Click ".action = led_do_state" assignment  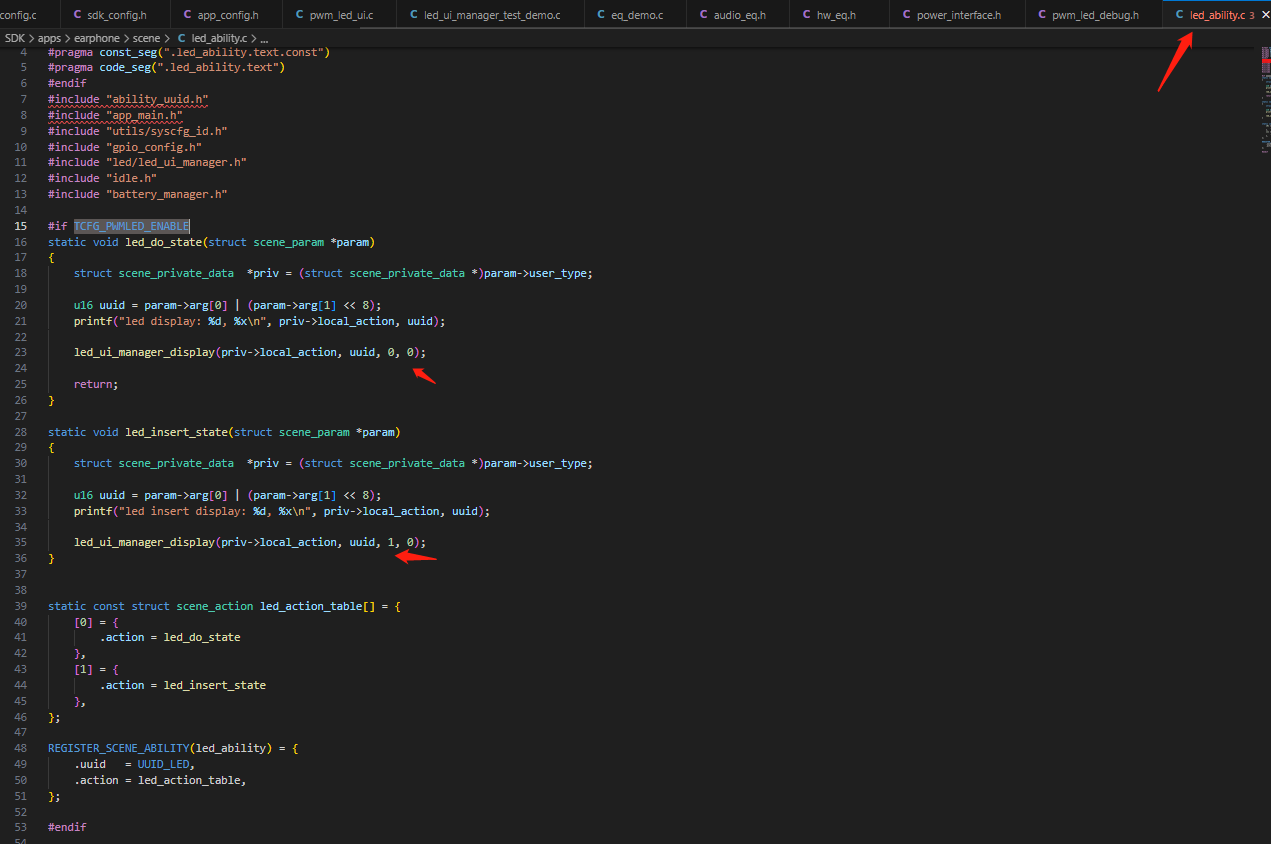(x=170, y=637)
